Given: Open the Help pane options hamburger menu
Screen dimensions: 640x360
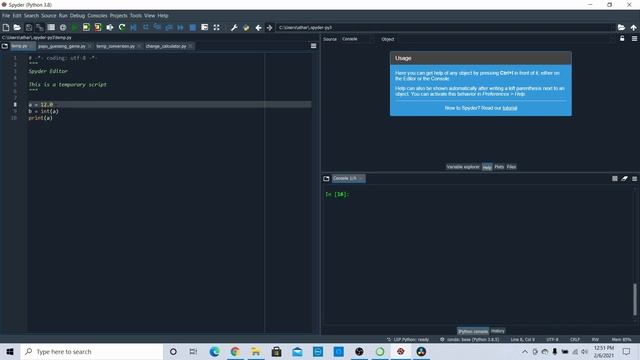Looking at the screenshot, I should pyautogui.click(x=634, y=38).
